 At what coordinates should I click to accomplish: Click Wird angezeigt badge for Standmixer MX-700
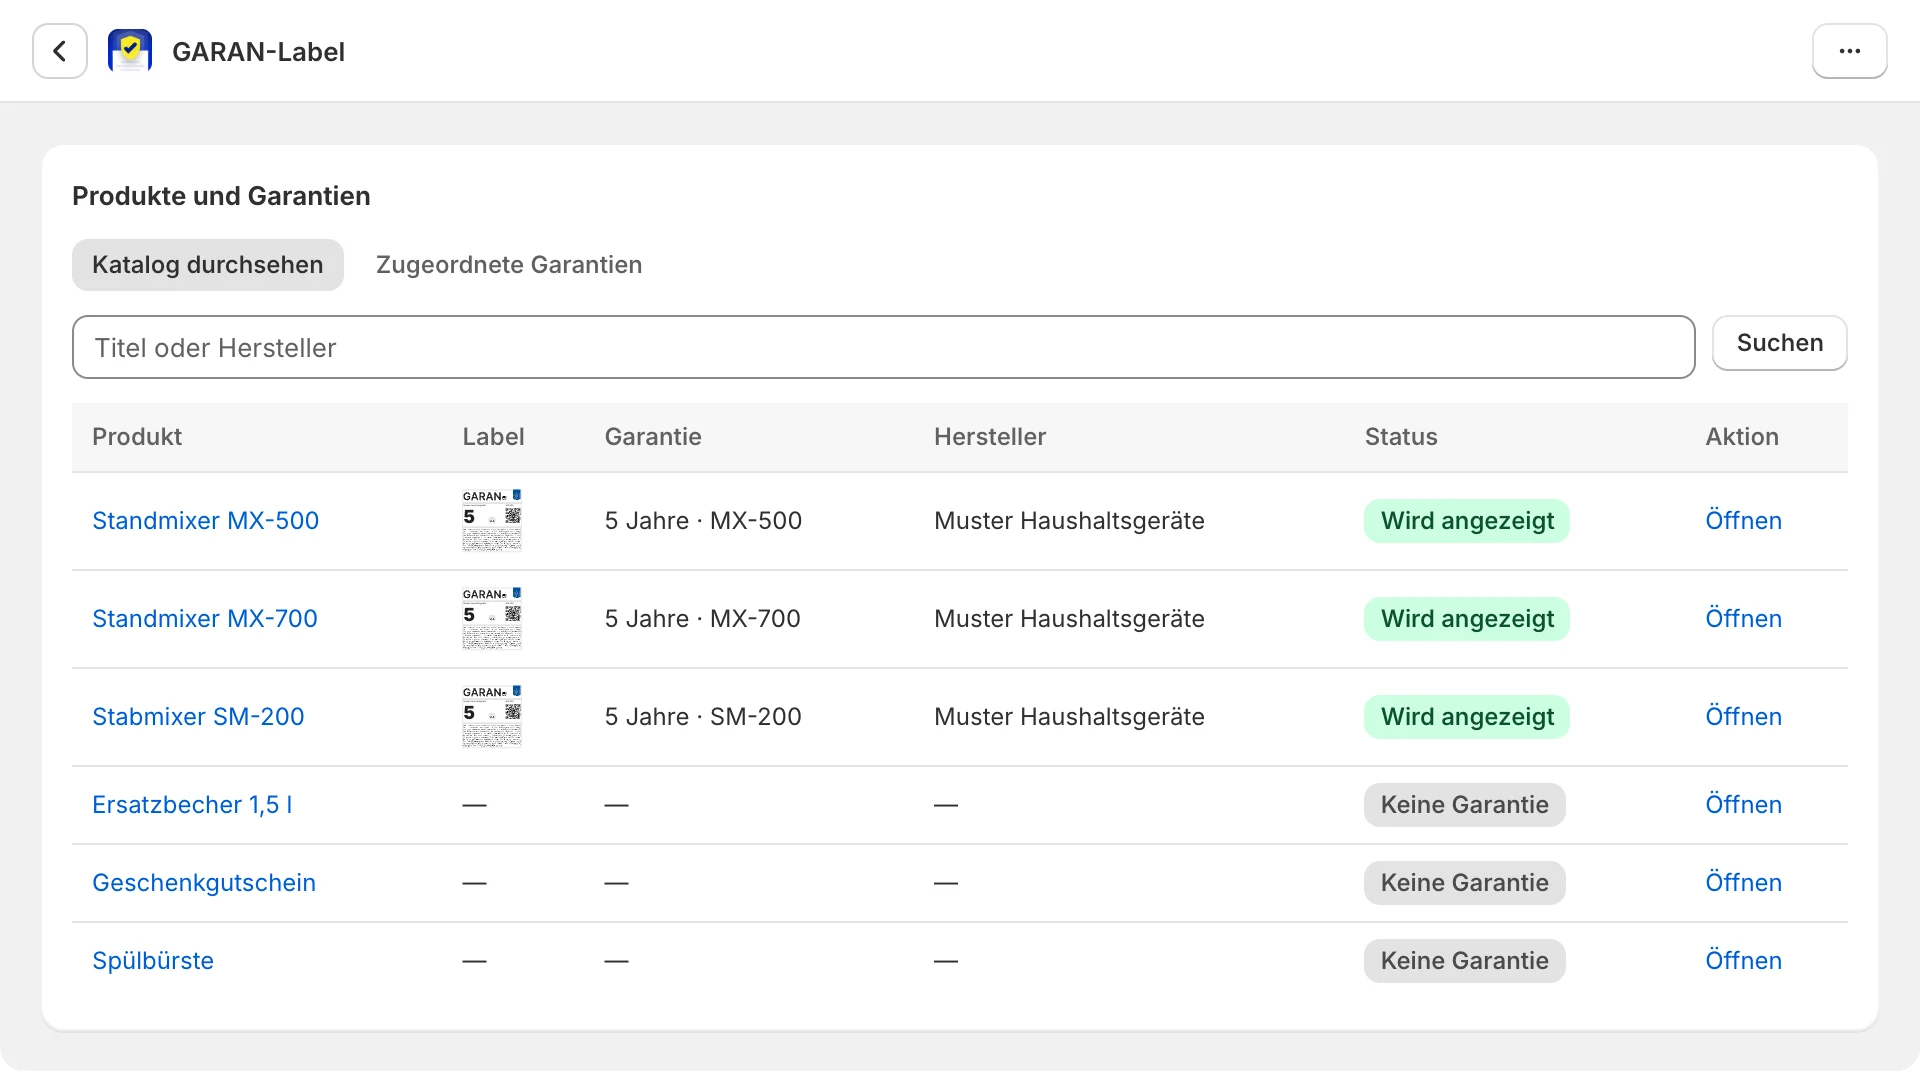pos(1466,618)
